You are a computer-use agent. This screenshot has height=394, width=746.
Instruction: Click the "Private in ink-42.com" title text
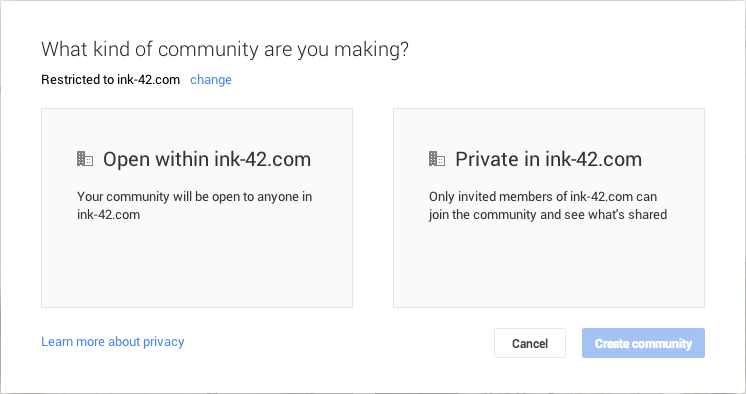(x=549, y=159)
